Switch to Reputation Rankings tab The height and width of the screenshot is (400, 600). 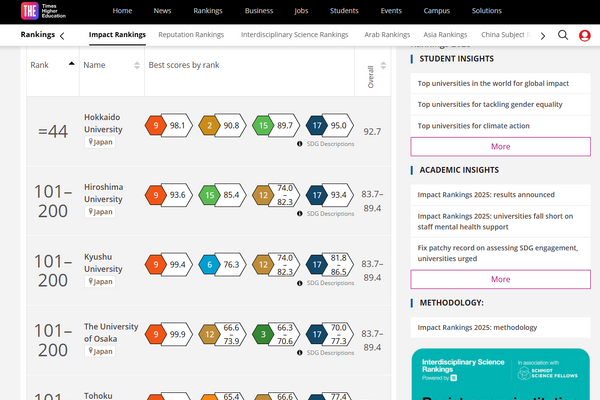tap(191, 35)
